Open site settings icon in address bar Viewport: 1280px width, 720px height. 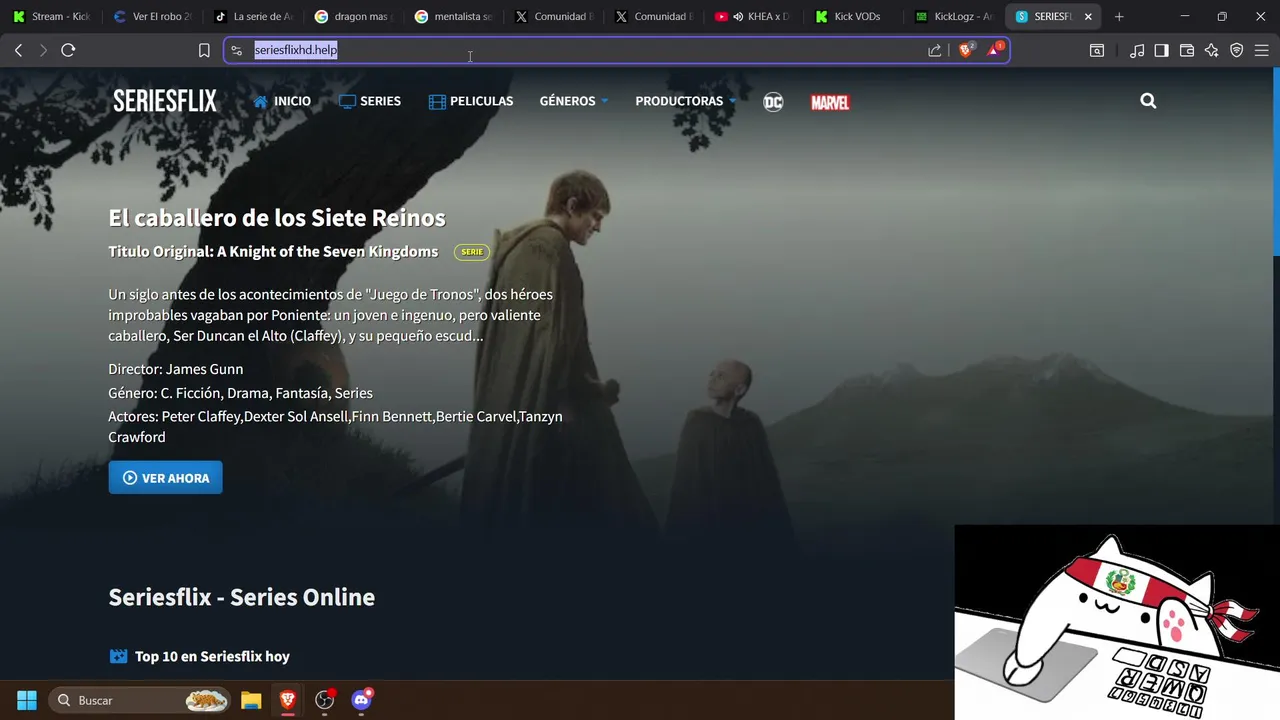click(x=237, y=50)
